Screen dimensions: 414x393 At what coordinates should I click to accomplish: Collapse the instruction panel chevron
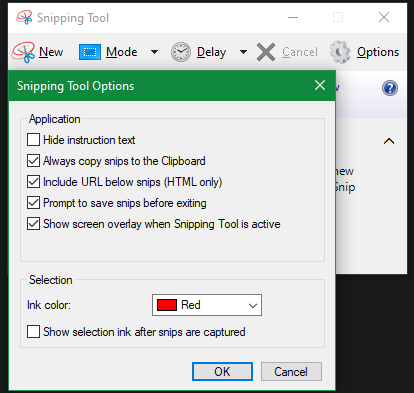click(x=389, y=141)
